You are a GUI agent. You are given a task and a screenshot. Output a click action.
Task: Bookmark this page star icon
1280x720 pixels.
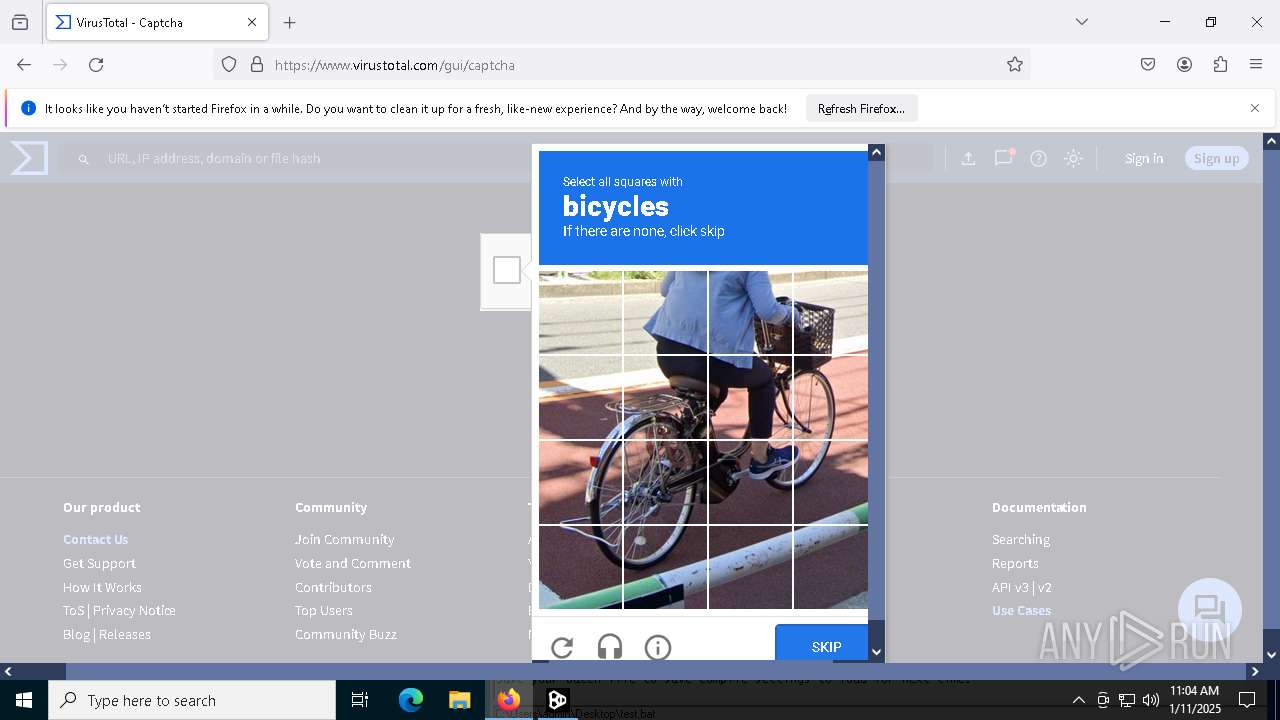click(x=1015, y=64)
